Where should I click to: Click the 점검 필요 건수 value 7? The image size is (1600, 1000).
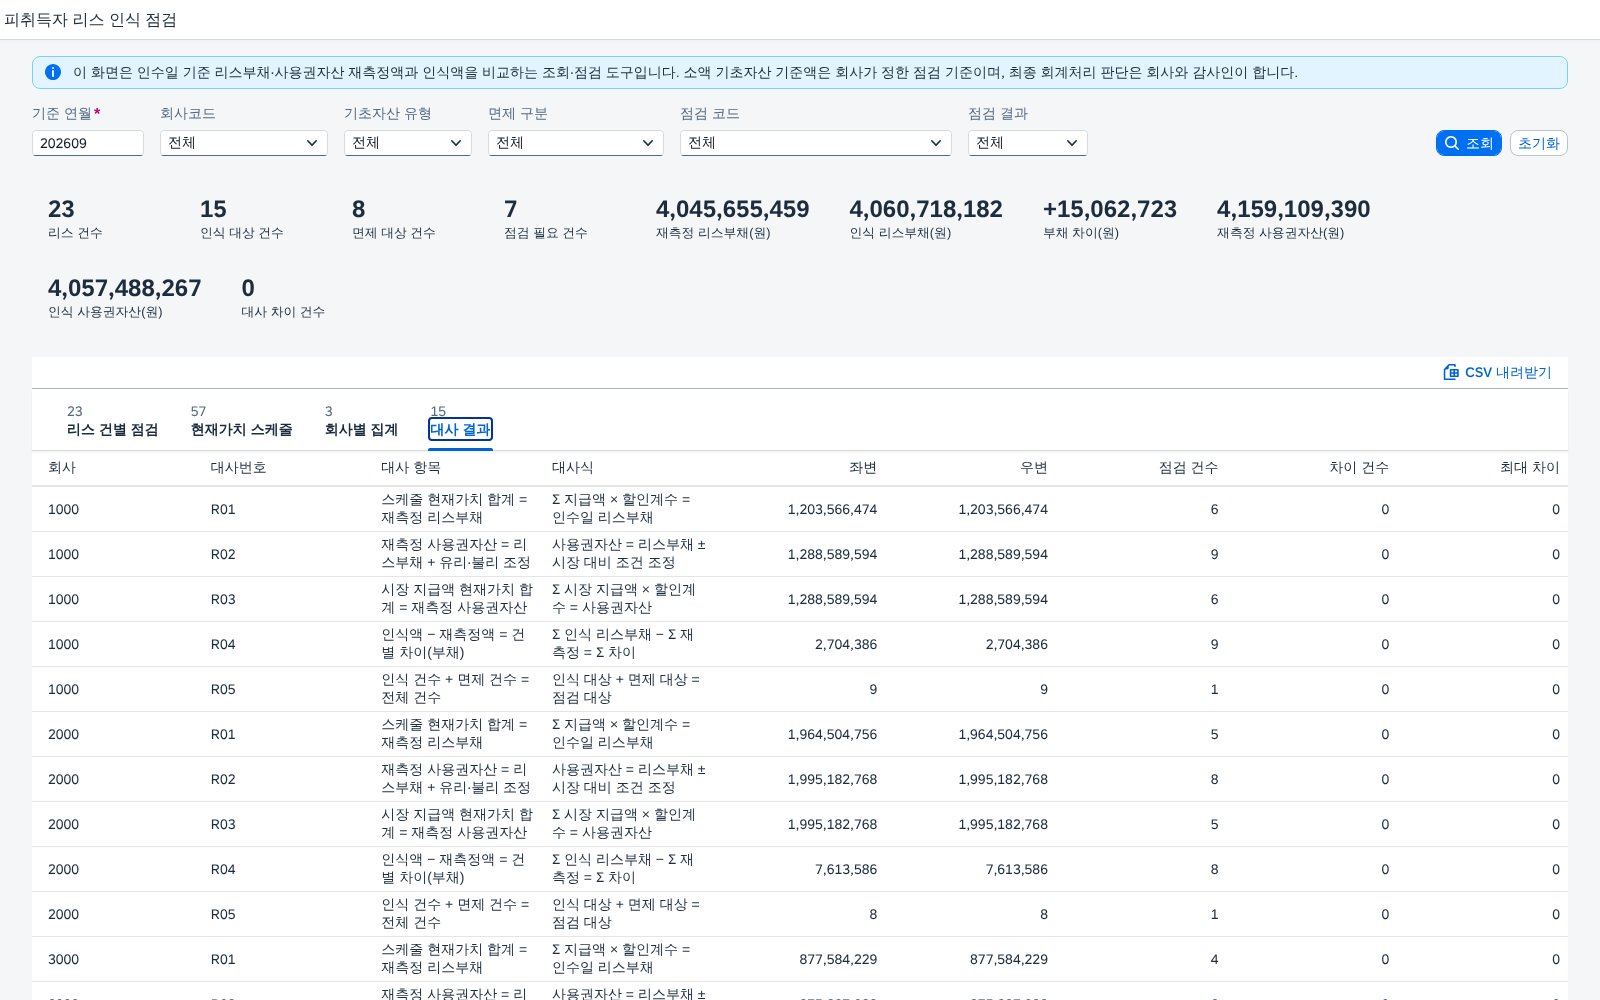pos(511,209)
